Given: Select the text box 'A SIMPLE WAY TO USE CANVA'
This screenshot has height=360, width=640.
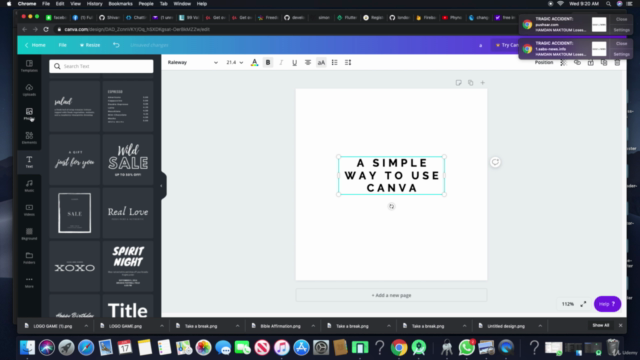Looking at the screenshot, I should (x=391, y=176).
